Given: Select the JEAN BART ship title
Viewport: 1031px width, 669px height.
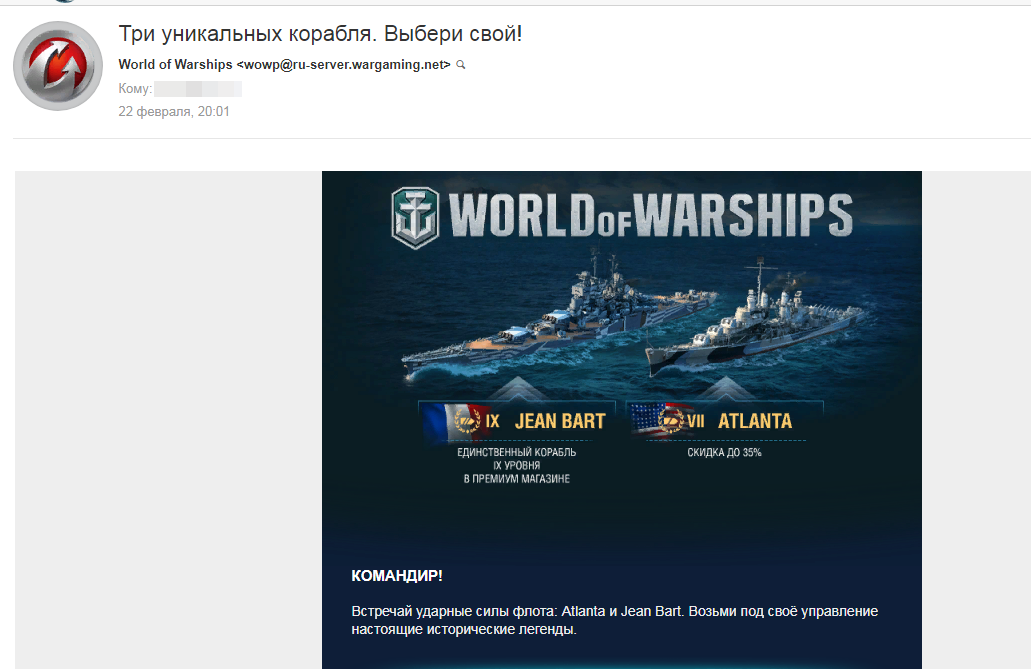Looking at the screenshot, I should [x=560, y=421].
